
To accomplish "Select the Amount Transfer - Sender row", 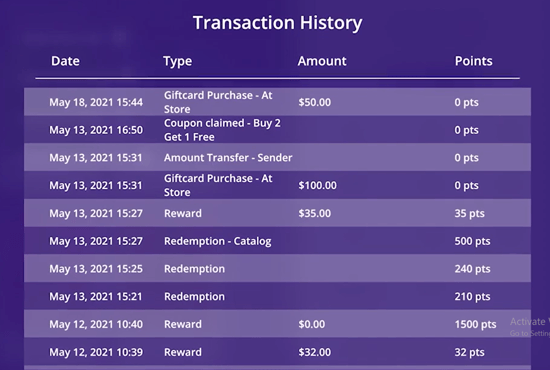I will click(277, 157).
